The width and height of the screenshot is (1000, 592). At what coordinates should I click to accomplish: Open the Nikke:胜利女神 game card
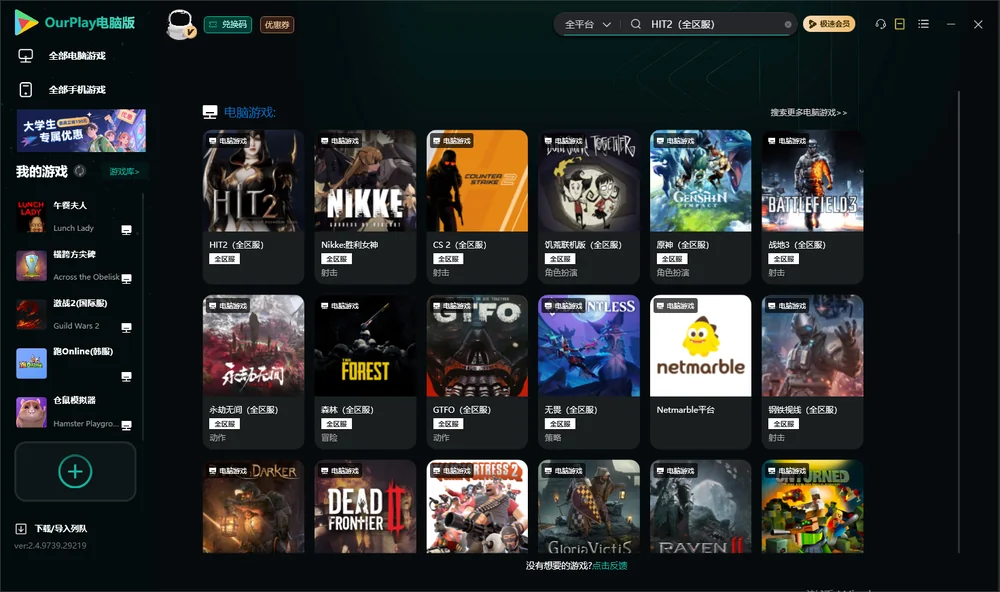365,207
